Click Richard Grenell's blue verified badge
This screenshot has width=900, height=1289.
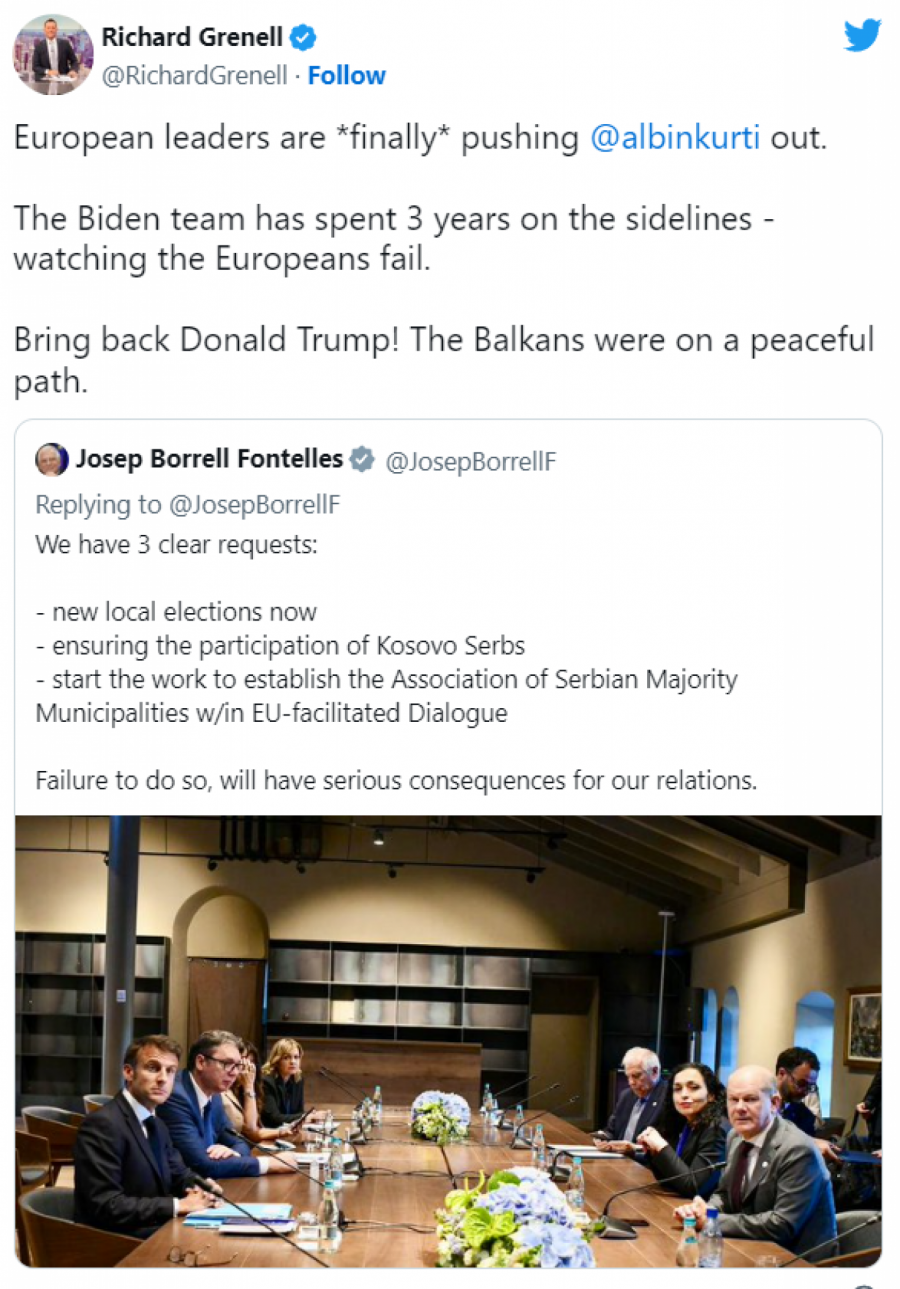click(x=303, y=38)
